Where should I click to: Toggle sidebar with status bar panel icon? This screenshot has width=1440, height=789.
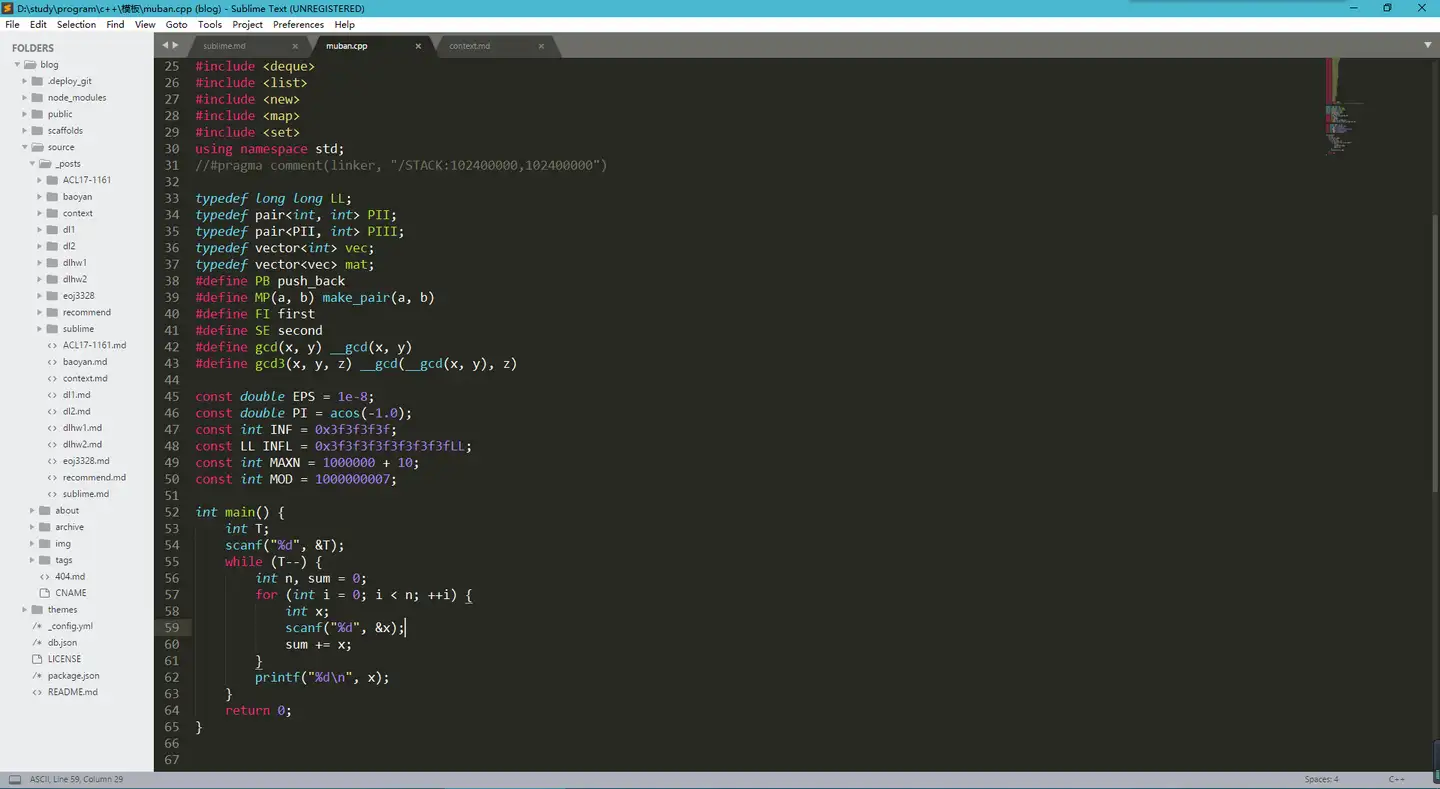[15, 779]
